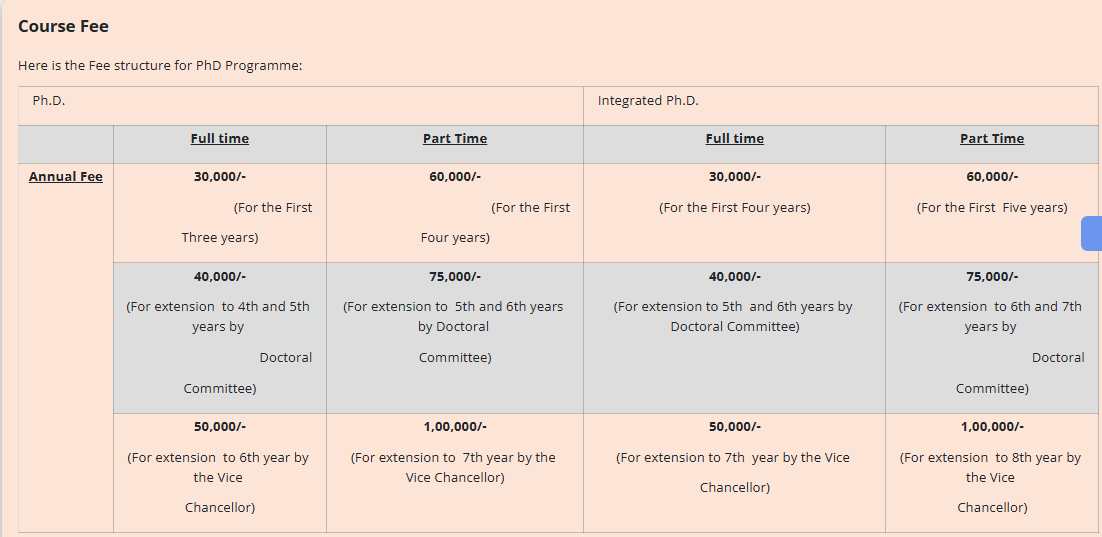Viewport: 1102px width, 537px height.
Task: Click the blue floating widget at right edge
Action: [1091, 233]
